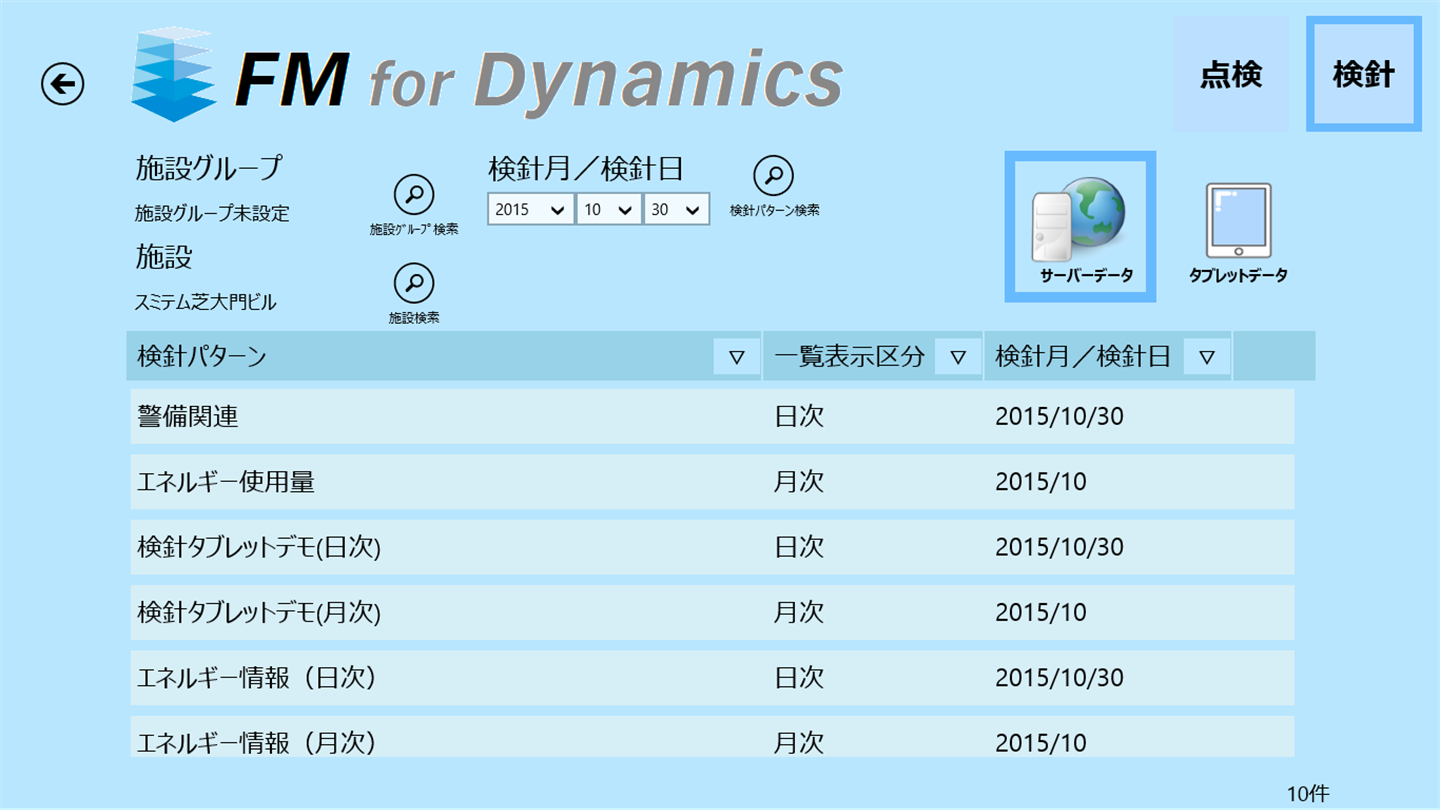
Task: Select 検針タブレットデモ(月次) row
Action: point(712,612)
